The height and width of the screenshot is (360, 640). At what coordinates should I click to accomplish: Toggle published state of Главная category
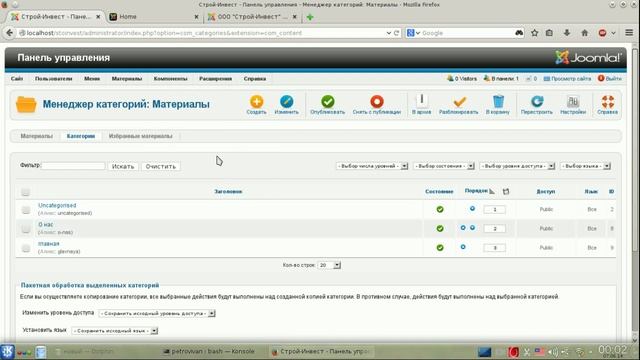[x=440, y=248]
